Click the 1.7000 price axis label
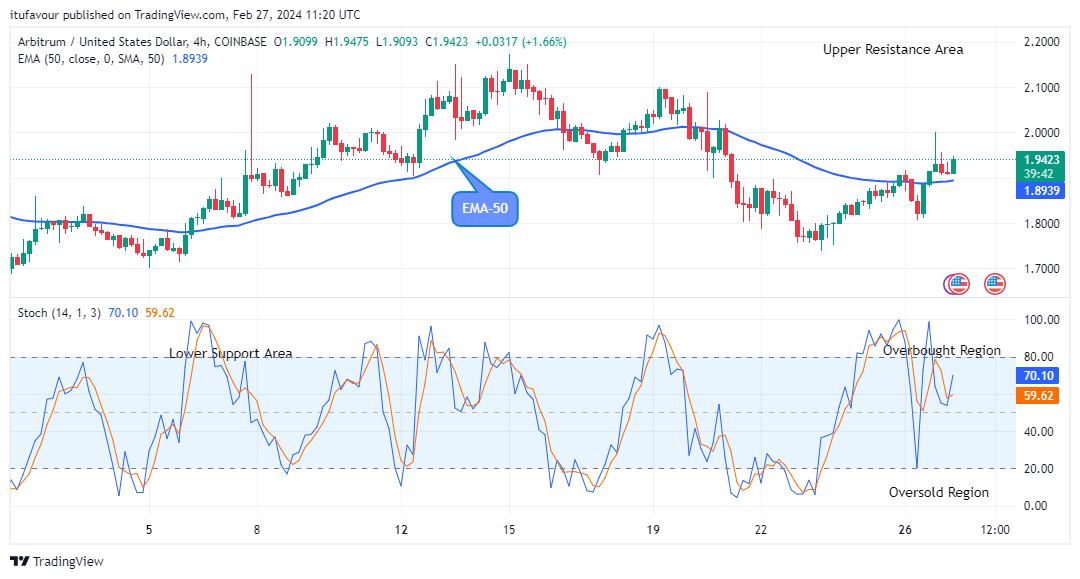1080x579 pixels. click(1042, 269)
